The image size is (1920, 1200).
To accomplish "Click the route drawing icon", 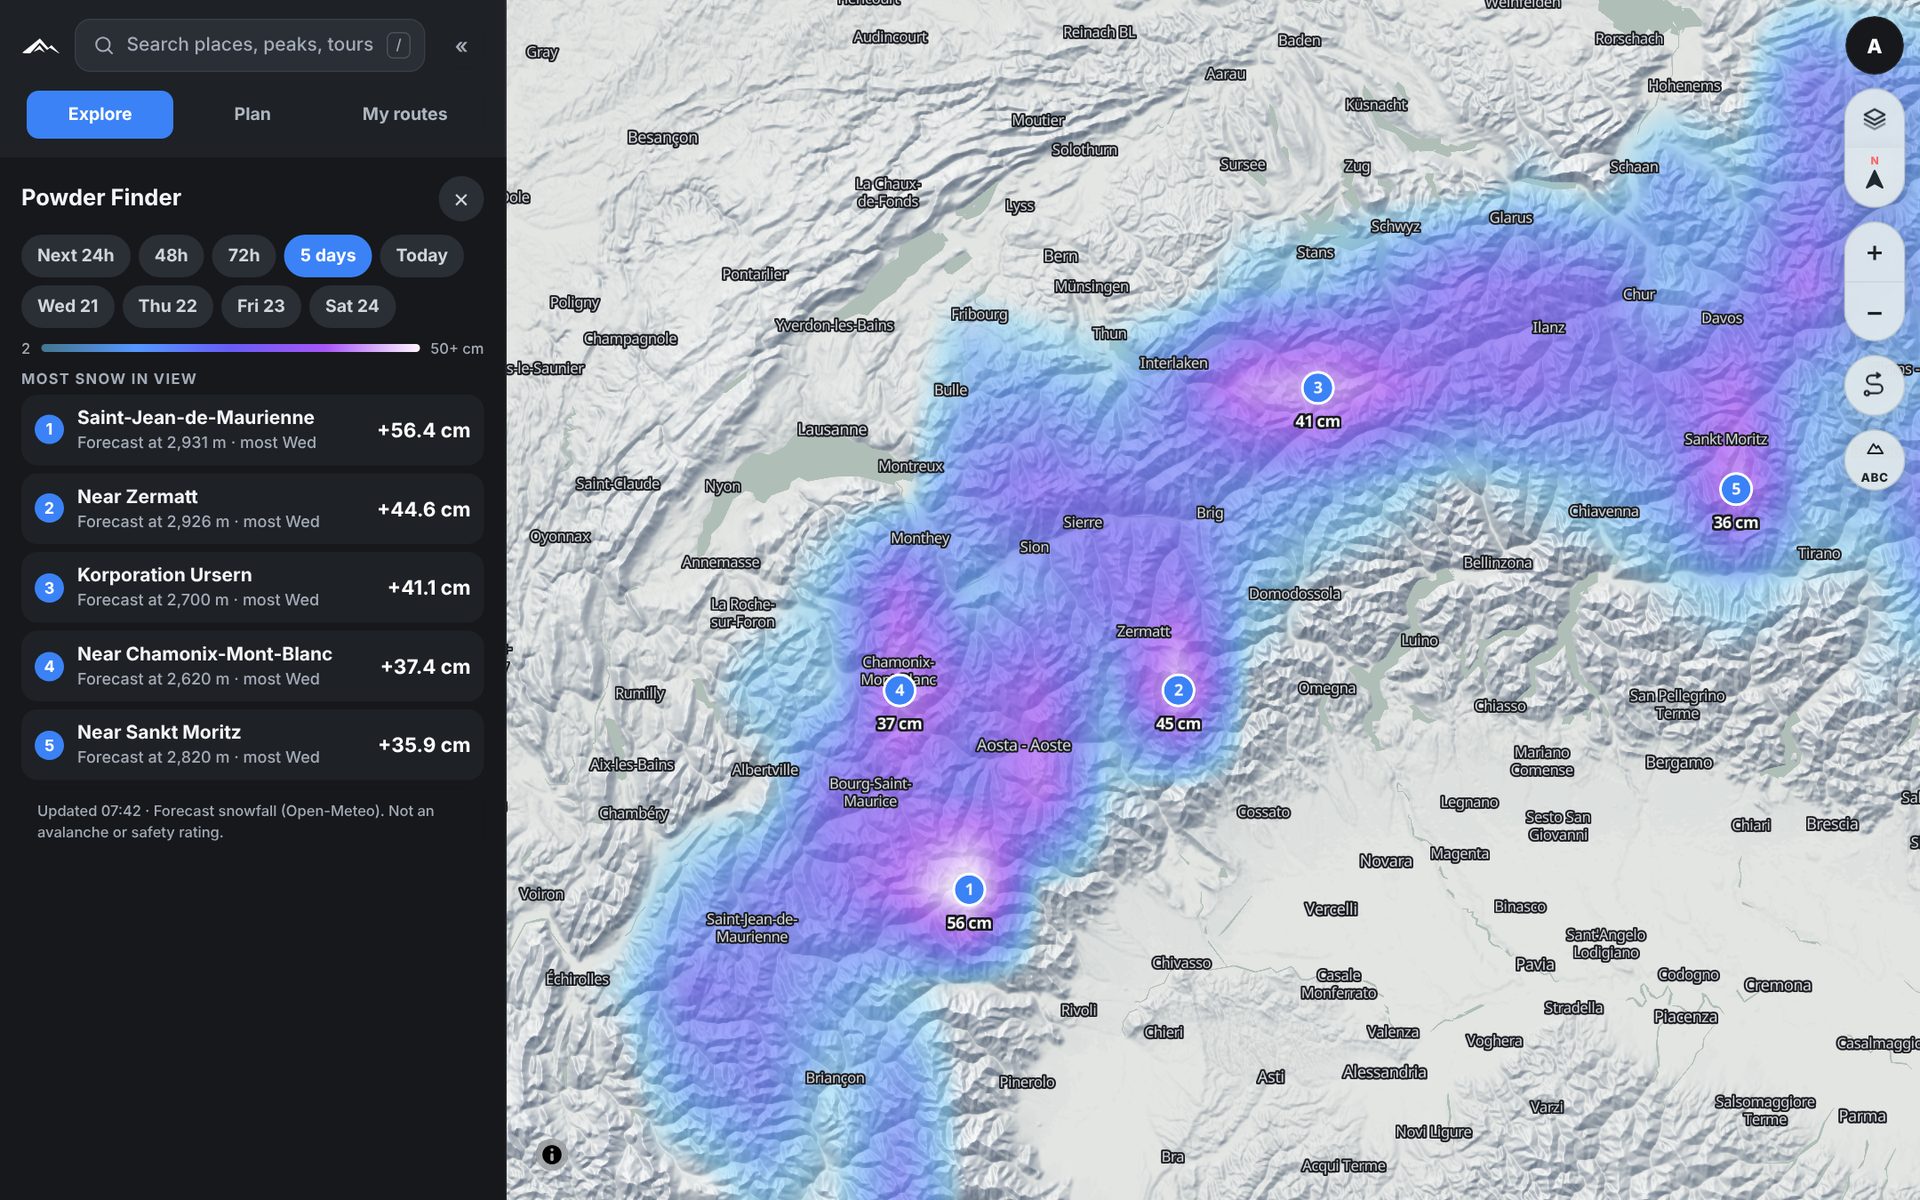I will point(1874,384).
